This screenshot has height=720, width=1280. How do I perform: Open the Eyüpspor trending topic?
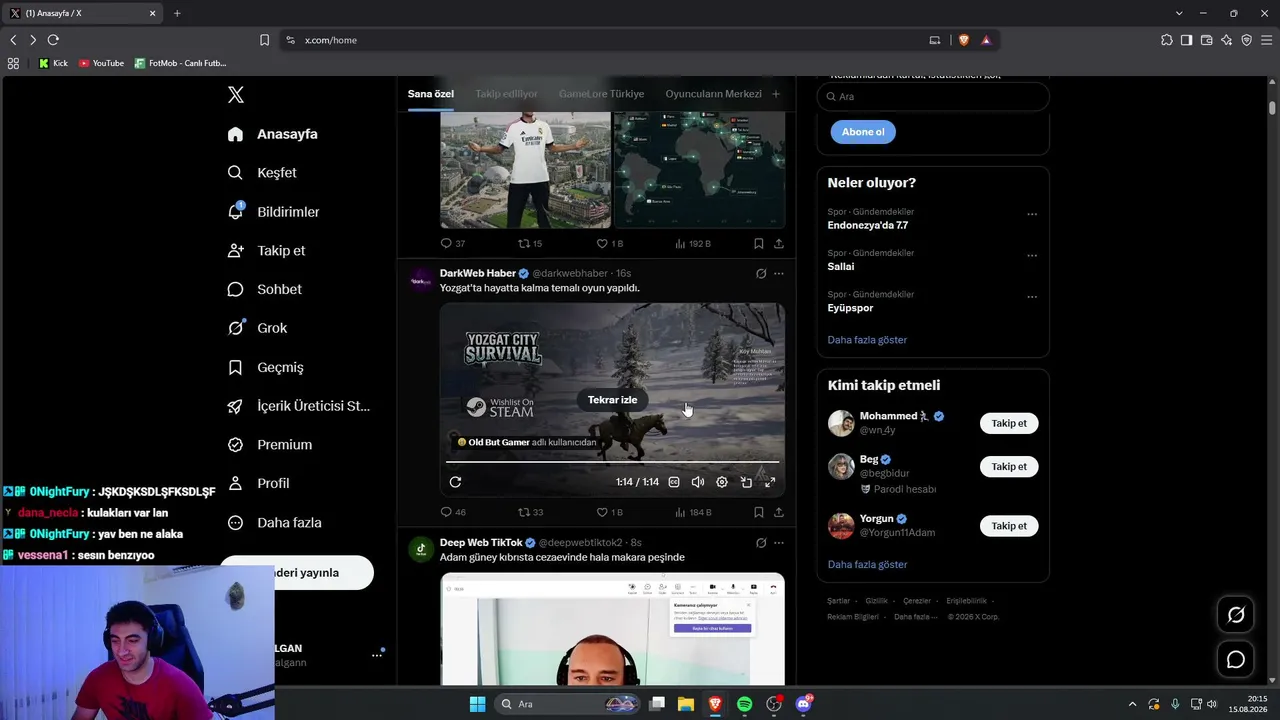pos(851,308)
